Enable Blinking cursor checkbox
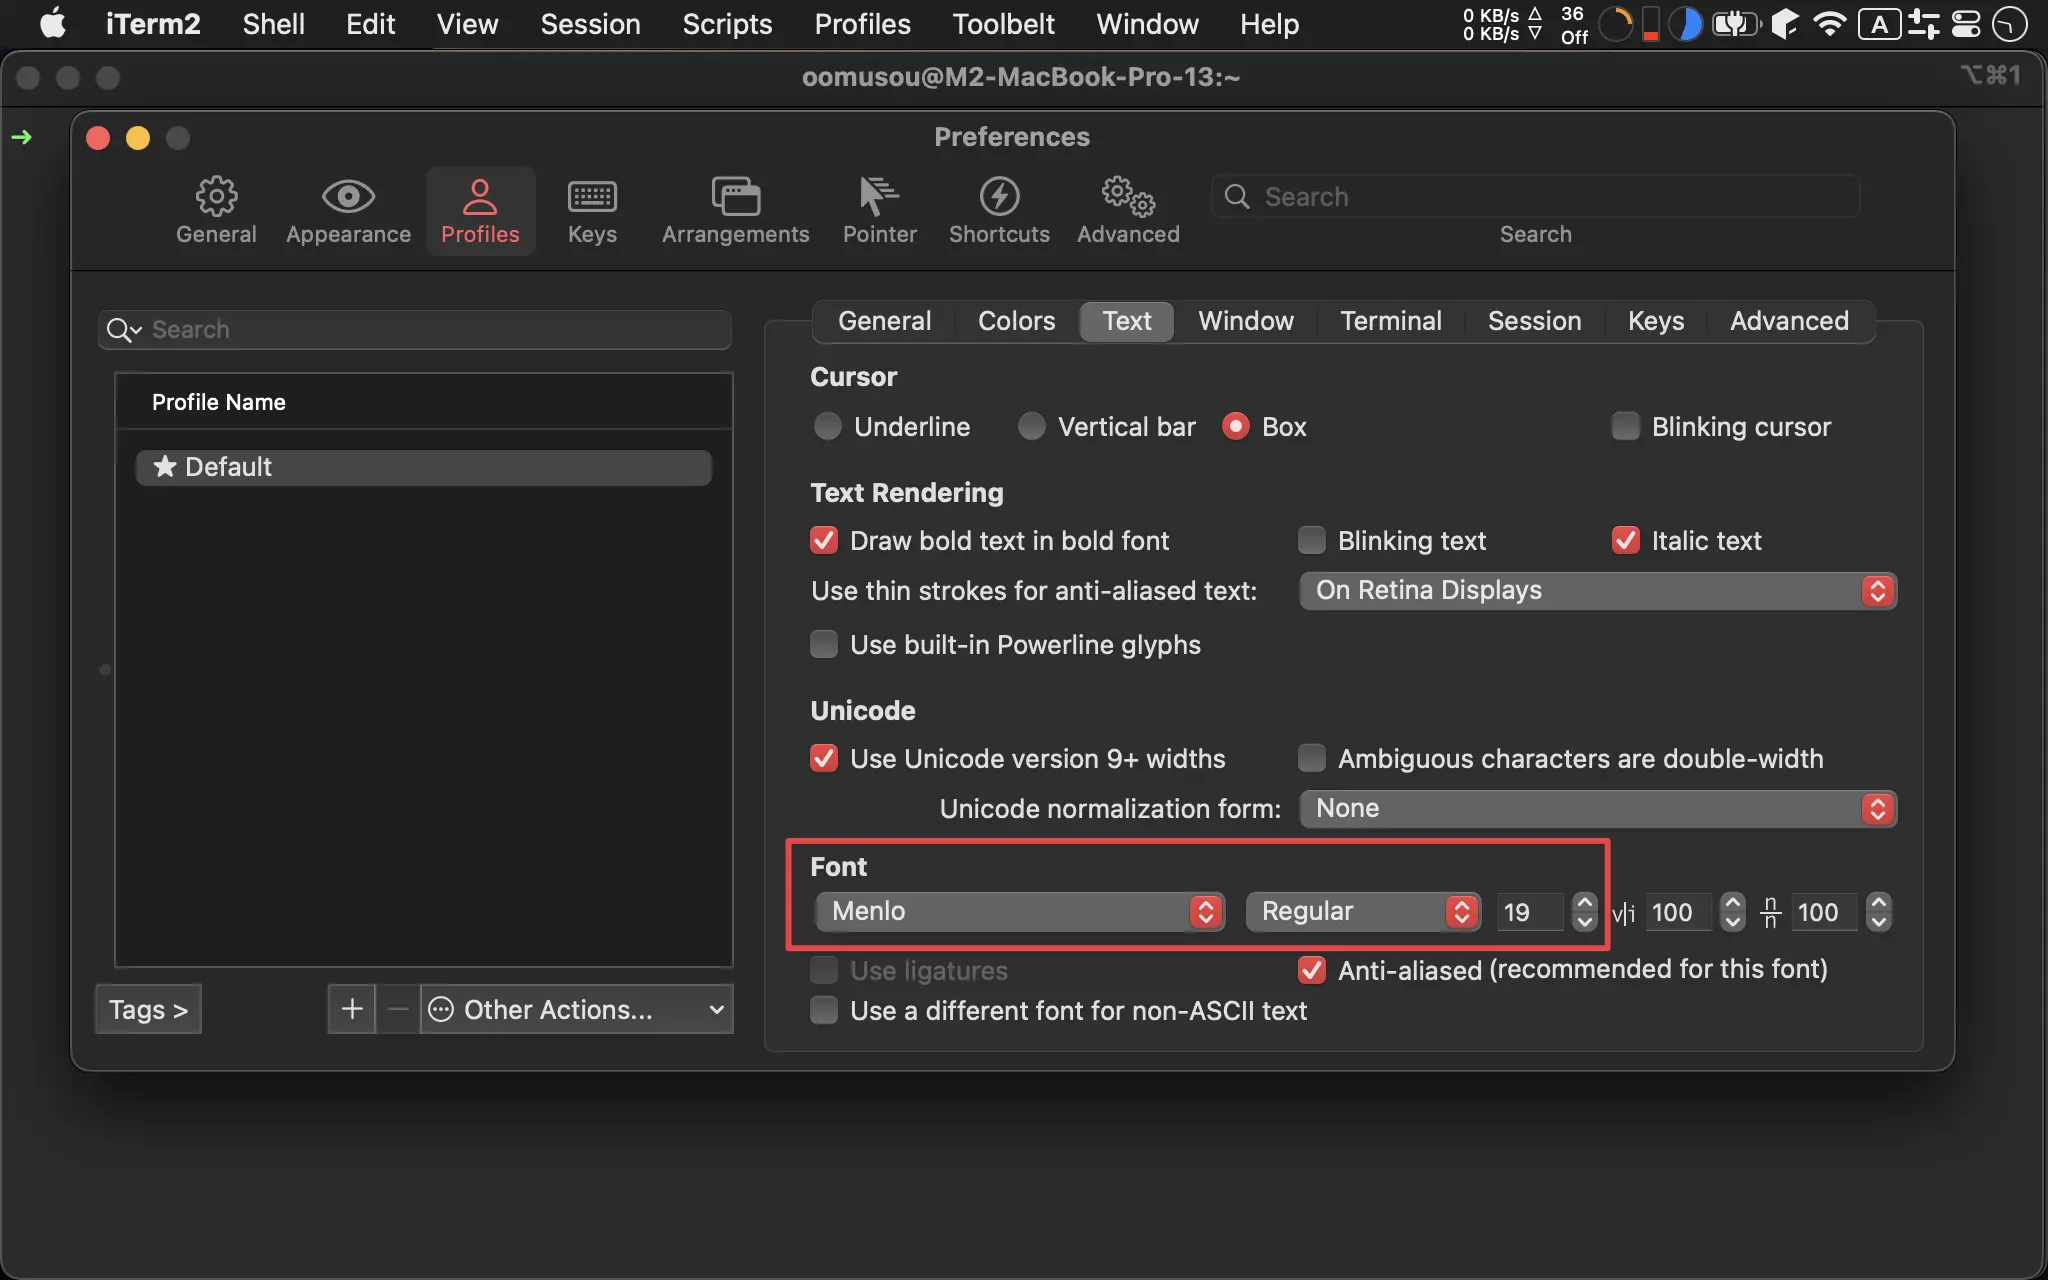Screen dimensions: 2048x1280 [1626, 427]
